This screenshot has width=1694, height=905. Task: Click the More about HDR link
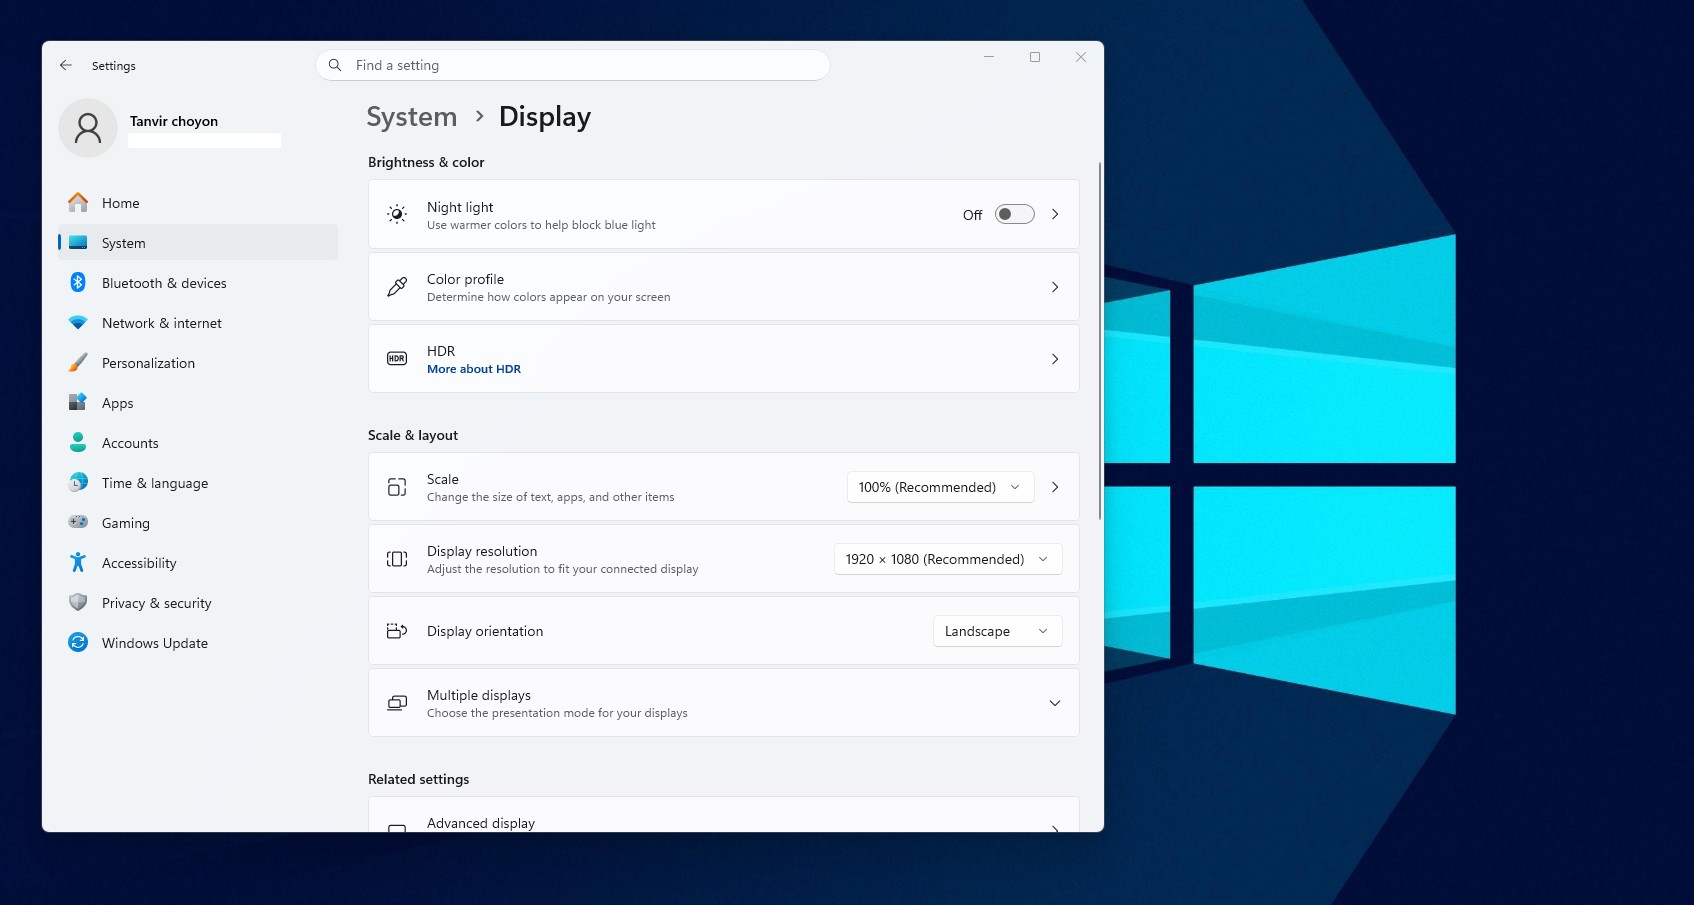point(474,369)
